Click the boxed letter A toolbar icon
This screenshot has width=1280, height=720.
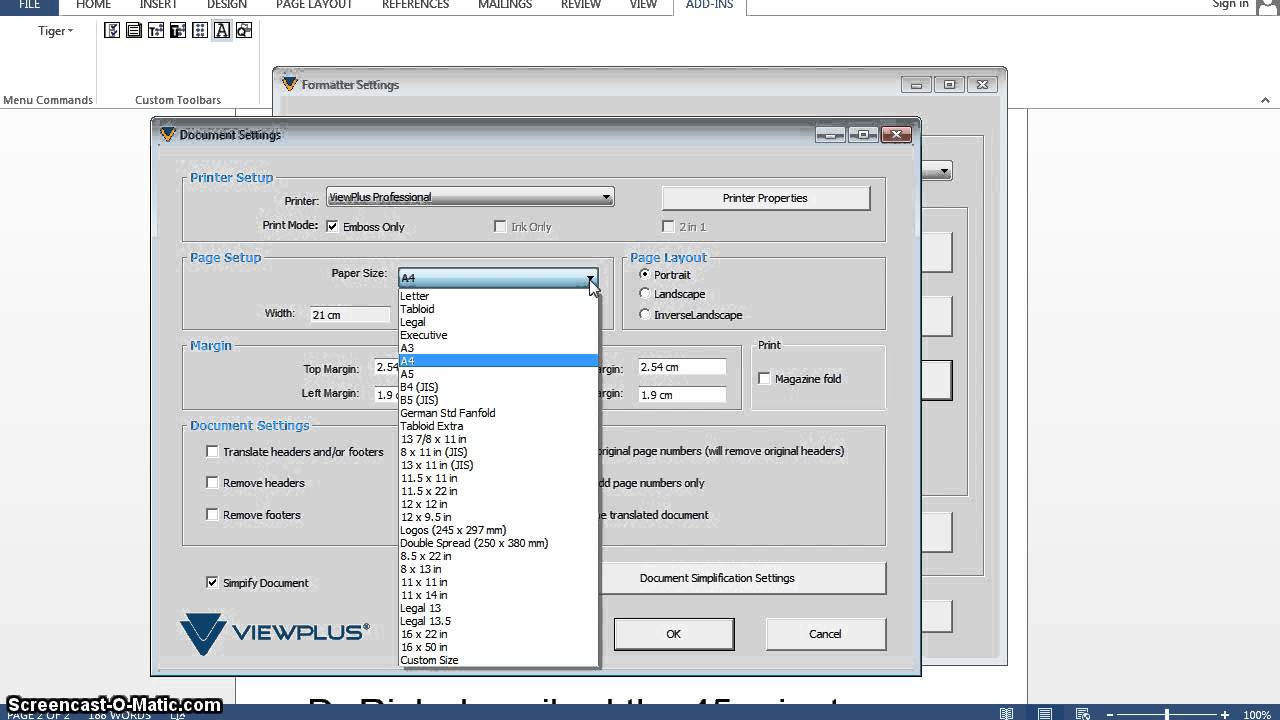[x=222, y=31]
